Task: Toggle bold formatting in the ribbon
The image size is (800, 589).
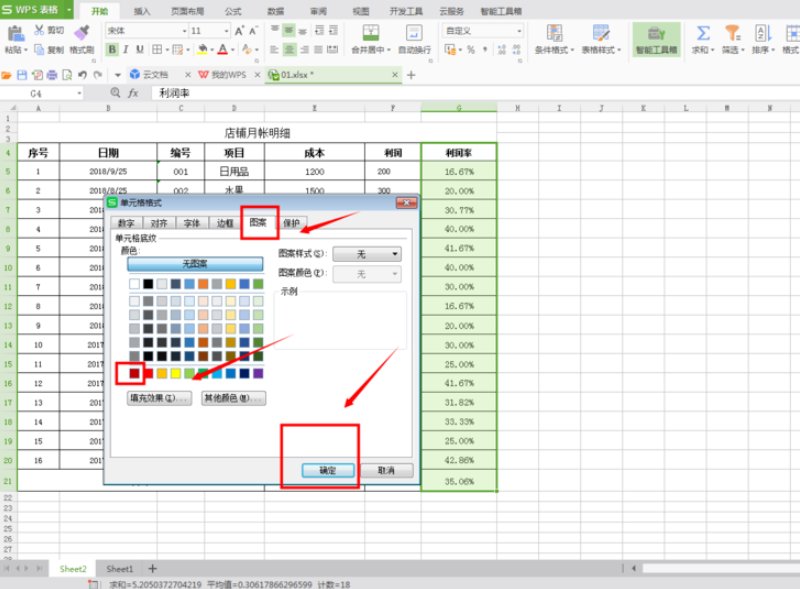Action: [x=123, y=49]
